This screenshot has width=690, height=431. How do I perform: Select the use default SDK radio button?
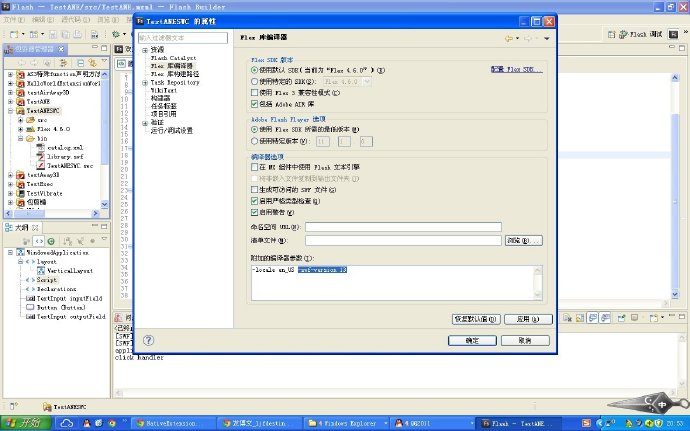pos(254,70)
